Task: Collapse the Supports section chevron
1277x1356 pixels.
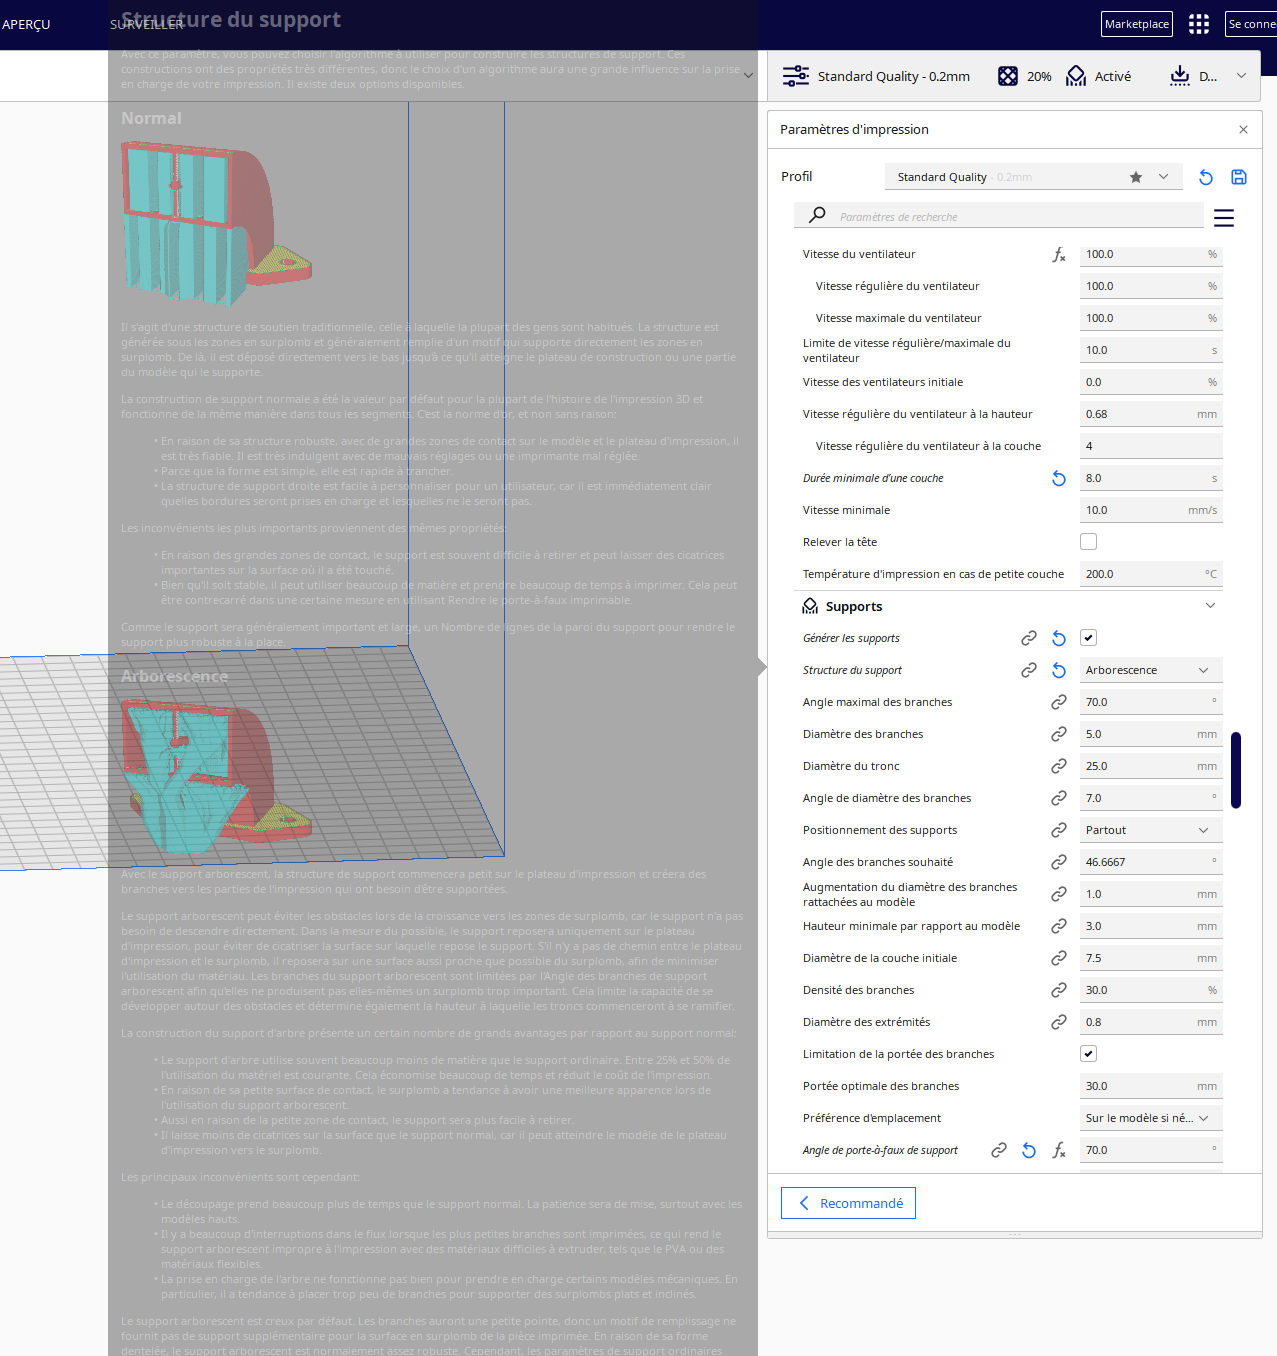Action: 1211,606
